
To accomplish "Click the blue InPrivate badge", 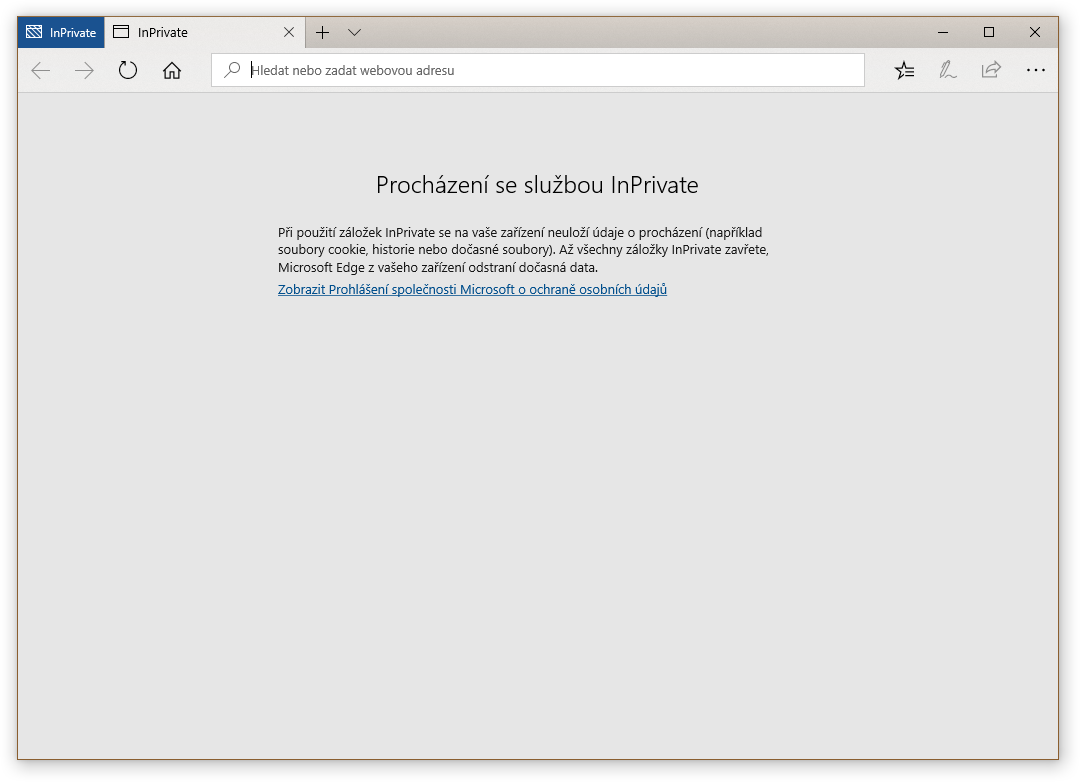I will click(x=61, y=32).
